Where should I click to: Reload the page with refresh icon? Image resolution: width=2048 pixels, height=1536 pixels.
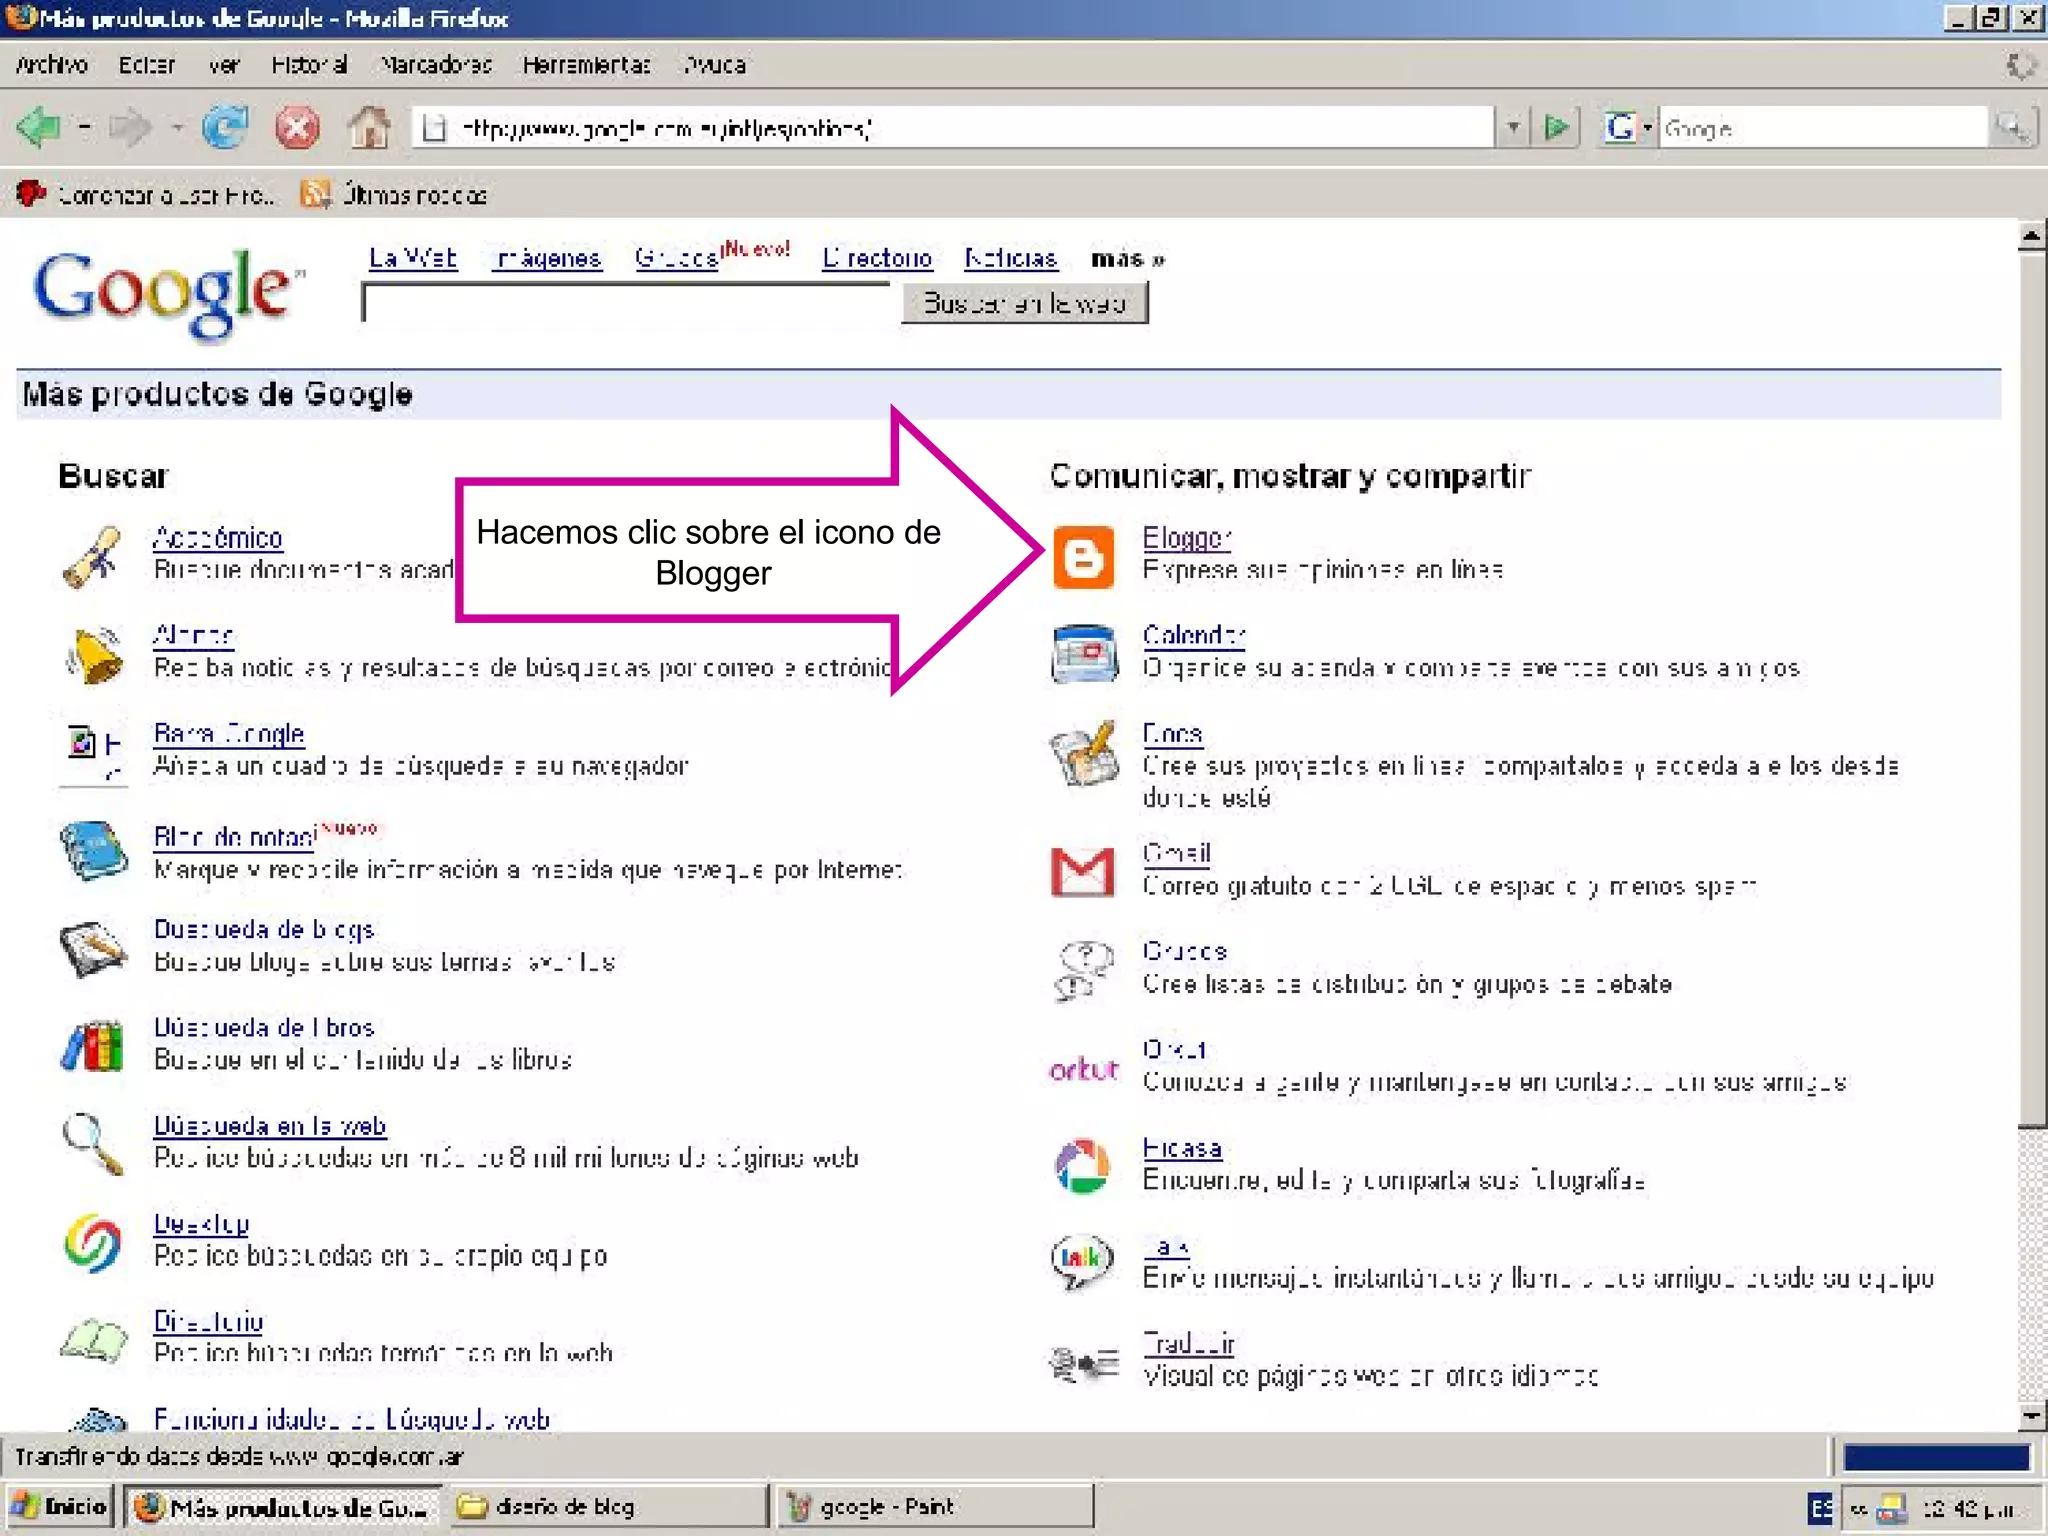[x=224, y=128]
